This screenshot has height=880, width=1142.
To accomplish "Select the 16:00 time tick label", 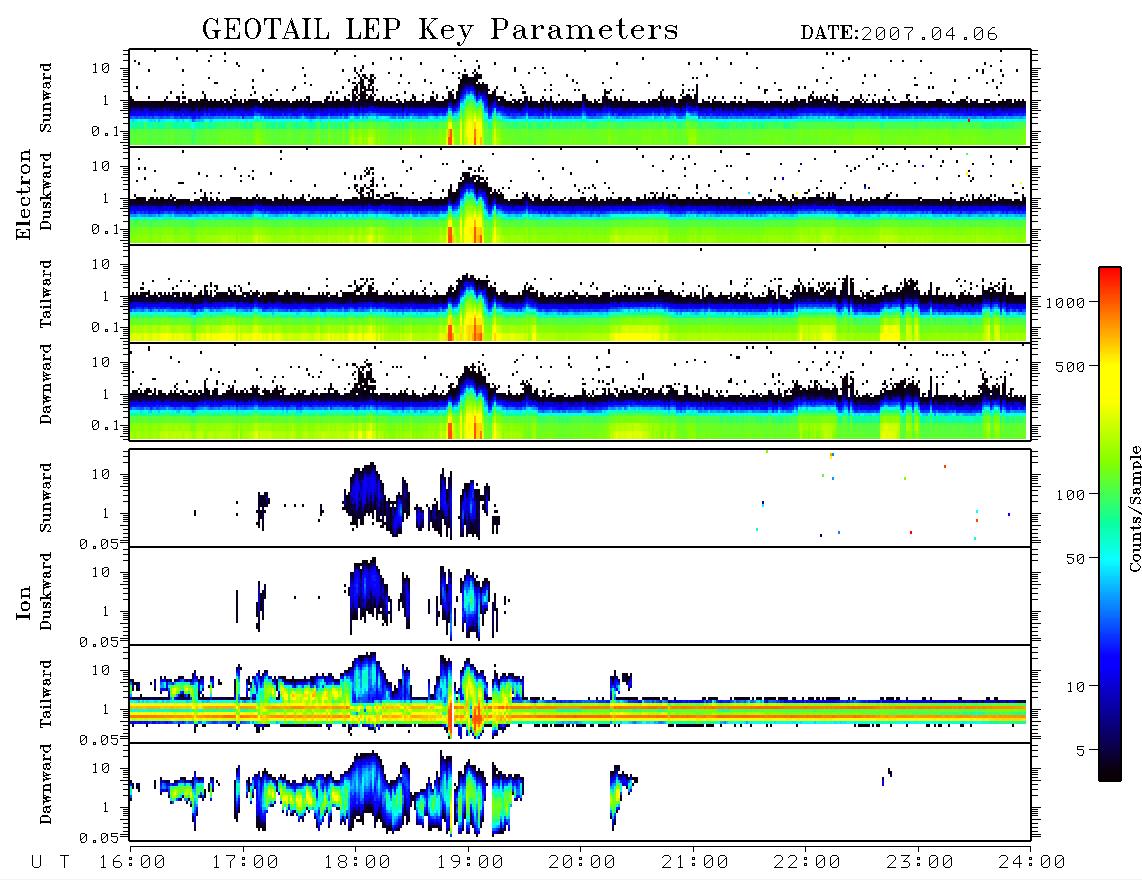I will (x=132, y=862).
